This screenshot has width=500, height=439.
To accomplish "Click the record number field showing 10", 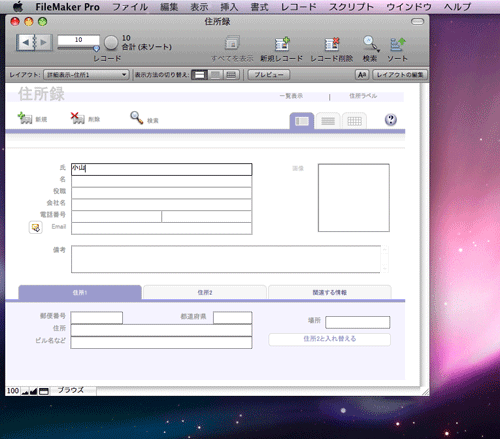I will click(x=78, y=40).
